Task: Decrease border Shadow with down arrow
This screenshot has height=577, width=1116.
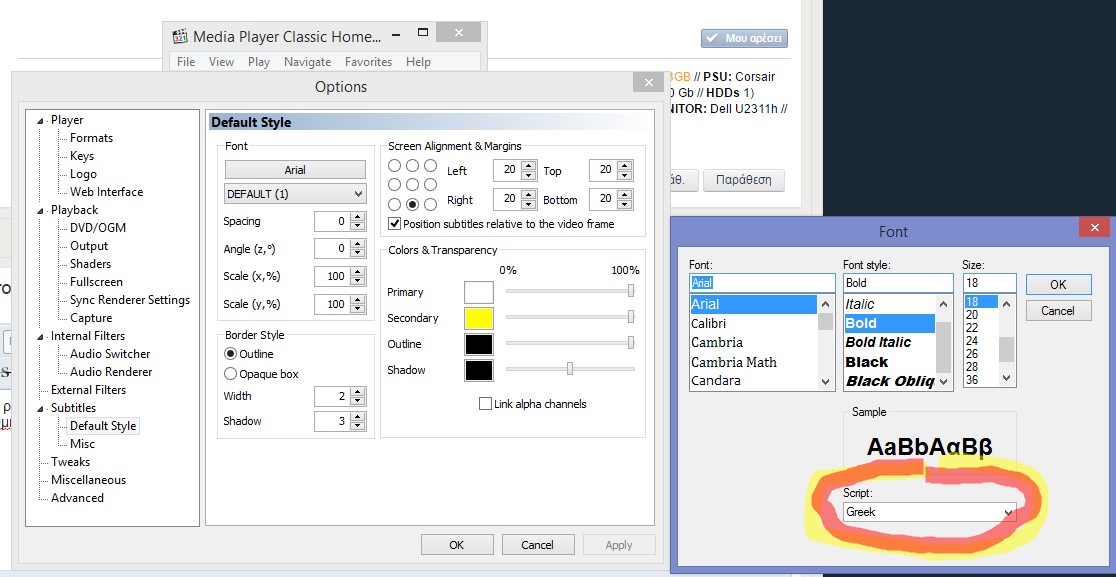Action: click(x=359, y=426)
